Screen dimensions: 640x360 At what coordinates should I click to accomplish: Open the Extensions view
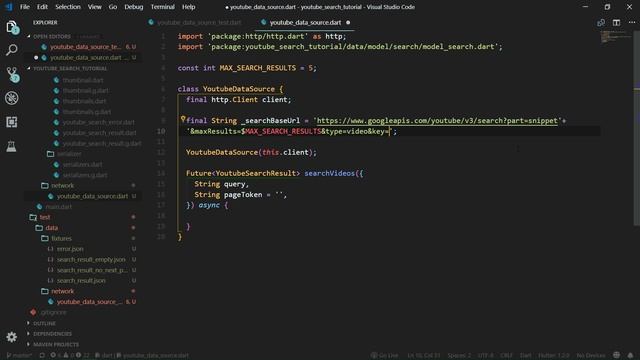coord(12,122)
